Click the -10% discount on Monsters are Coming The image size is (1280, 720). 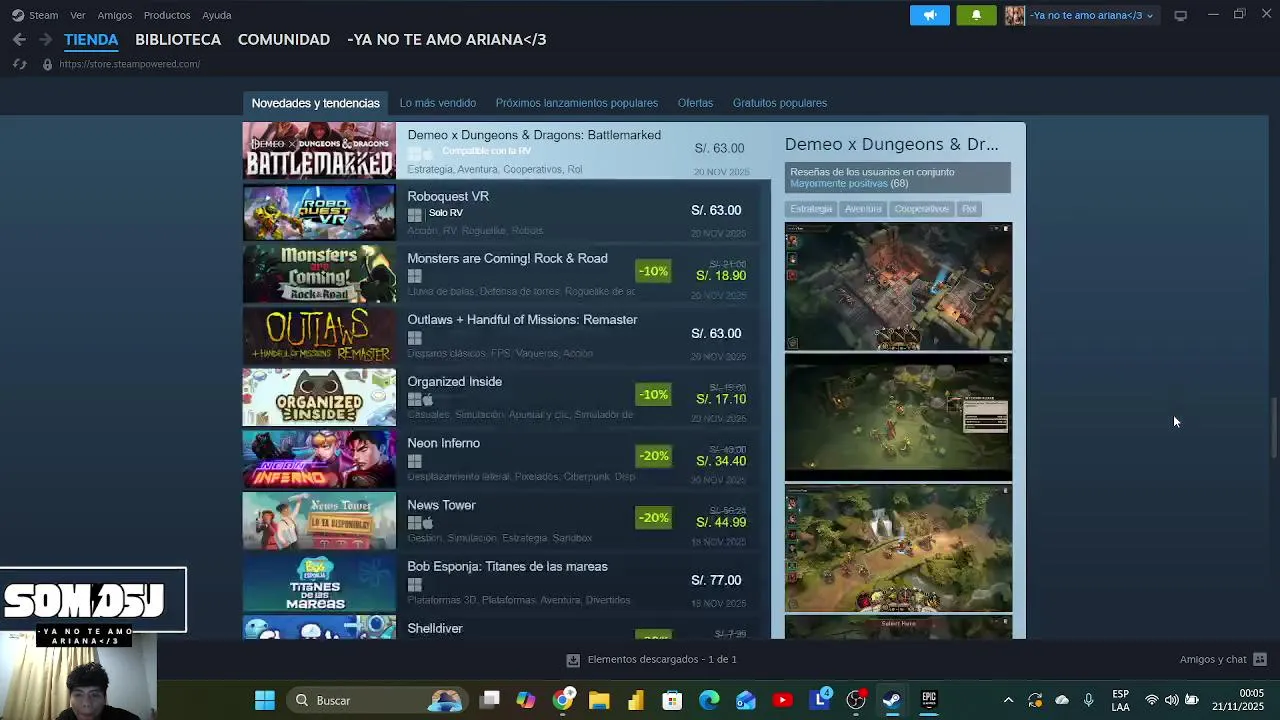[x=653, y=271]
